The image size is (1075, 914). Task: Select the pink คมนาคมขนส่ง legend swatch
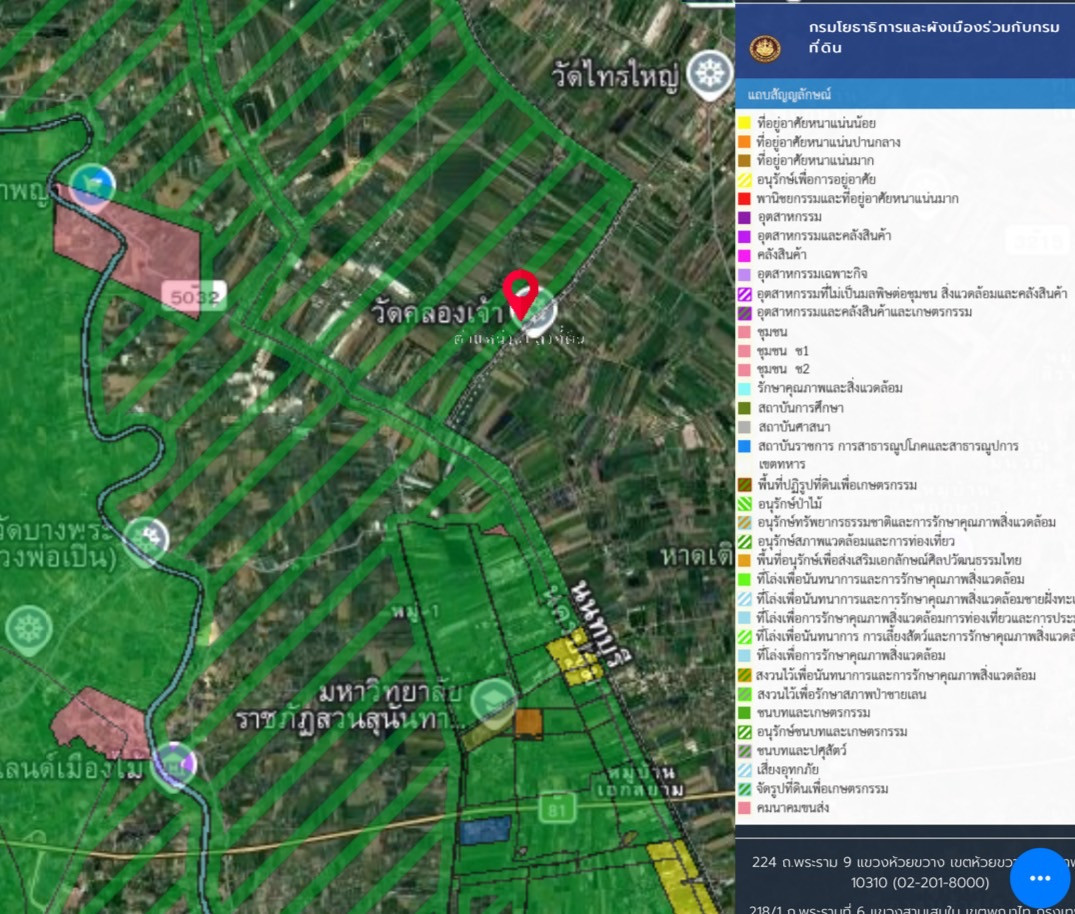coord(744,808)
